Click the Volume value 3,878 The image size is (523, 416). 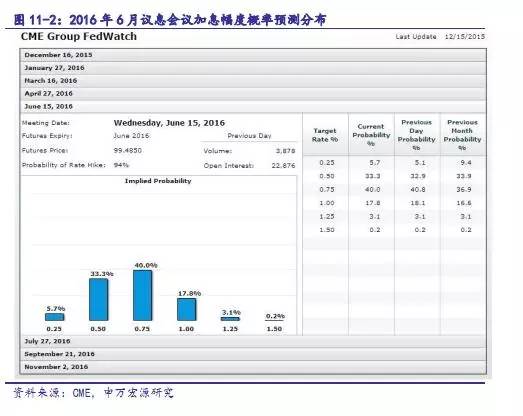(x=286, y=151)
